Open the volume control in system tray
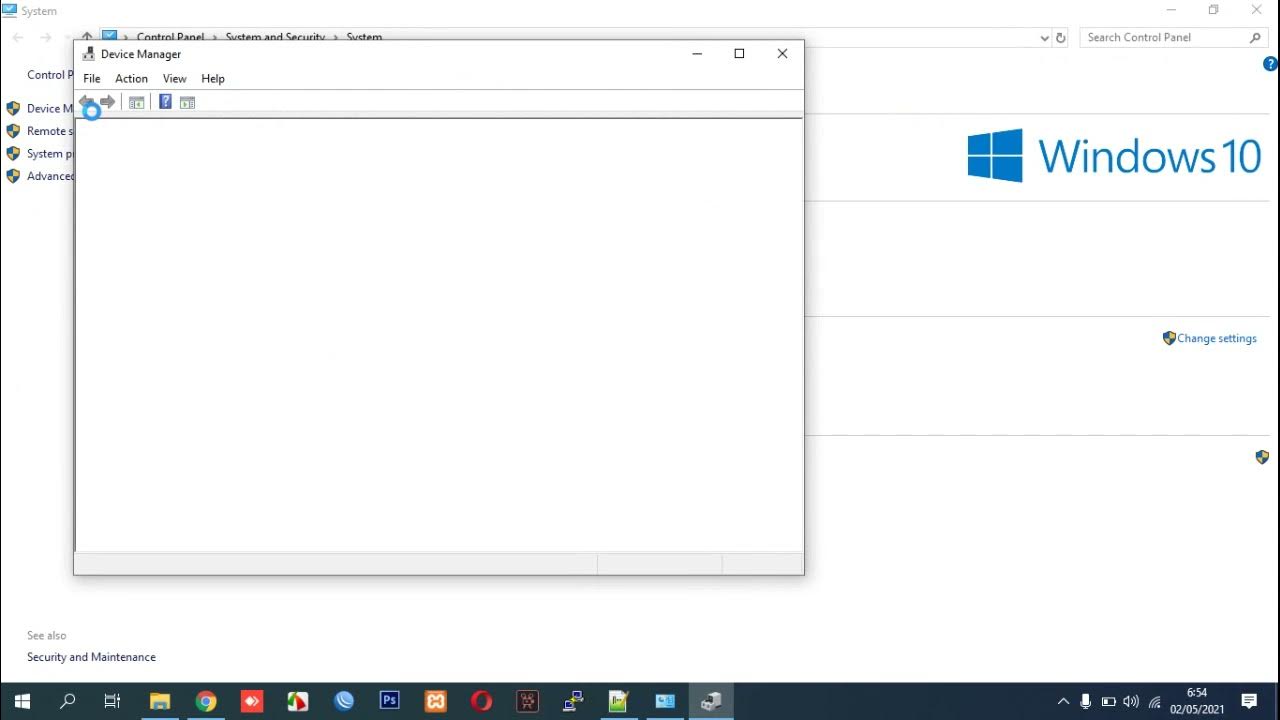The height and width of the screenshot is (720, 1280). pyautogui.click(x=1132, y=701)
